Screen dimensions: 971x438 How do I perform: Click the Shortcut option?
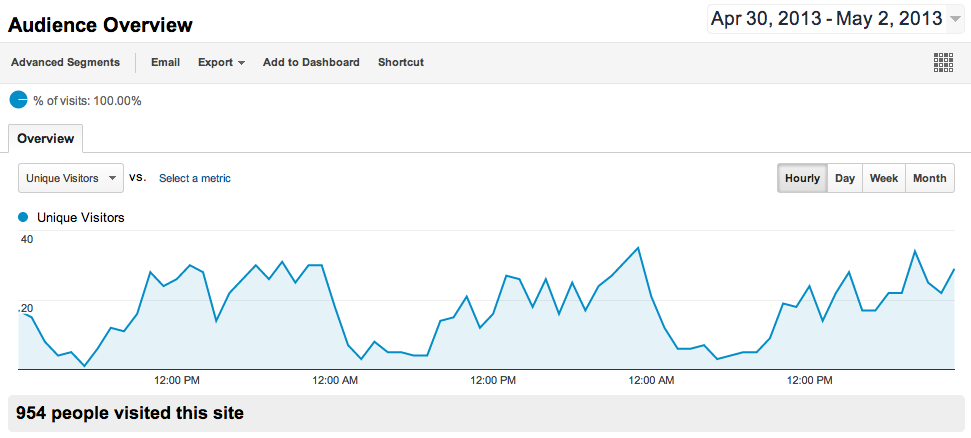pyautogui.click(x=401, y=63)
